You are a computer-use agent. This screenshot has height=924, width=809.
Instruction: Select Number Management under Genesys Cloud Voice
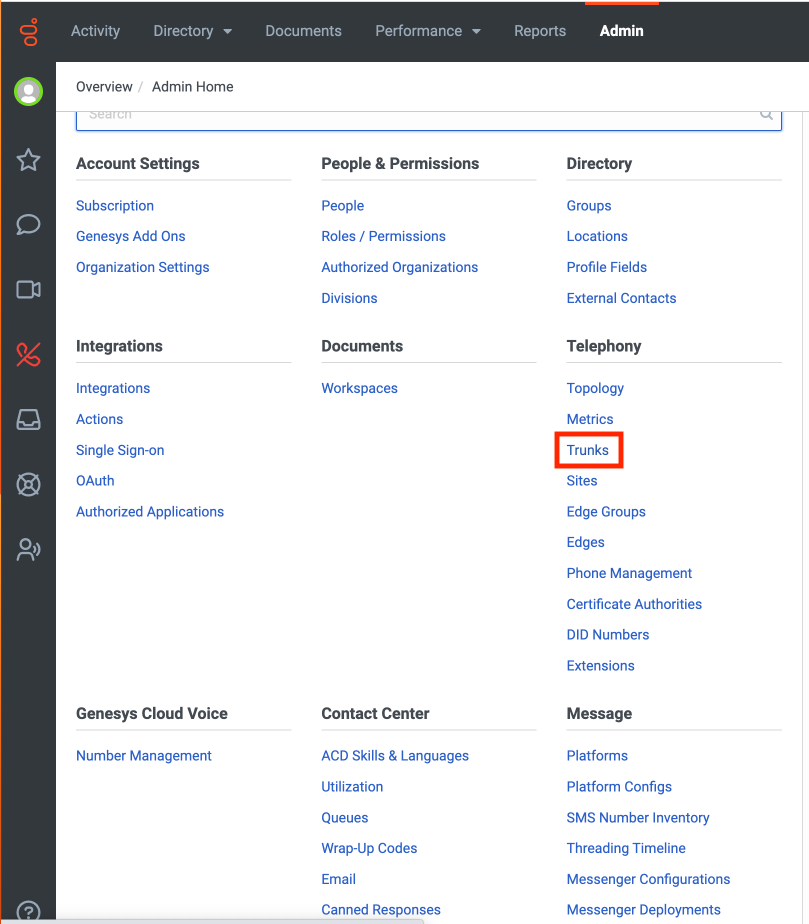pos(144,756)
